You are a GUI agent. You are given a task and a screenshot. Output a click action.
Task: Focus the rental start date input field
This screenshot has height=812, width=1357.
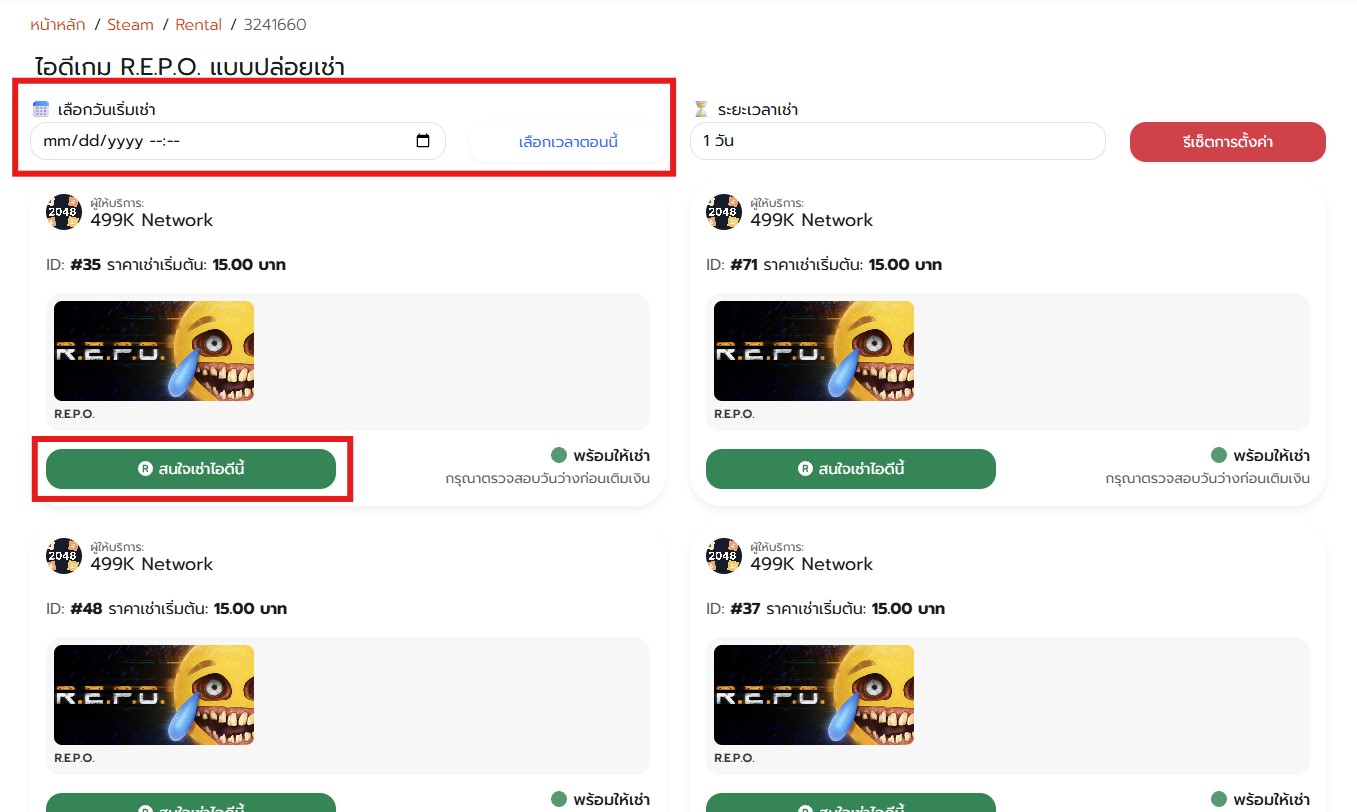pyautogui.click(x=220, y=141)
